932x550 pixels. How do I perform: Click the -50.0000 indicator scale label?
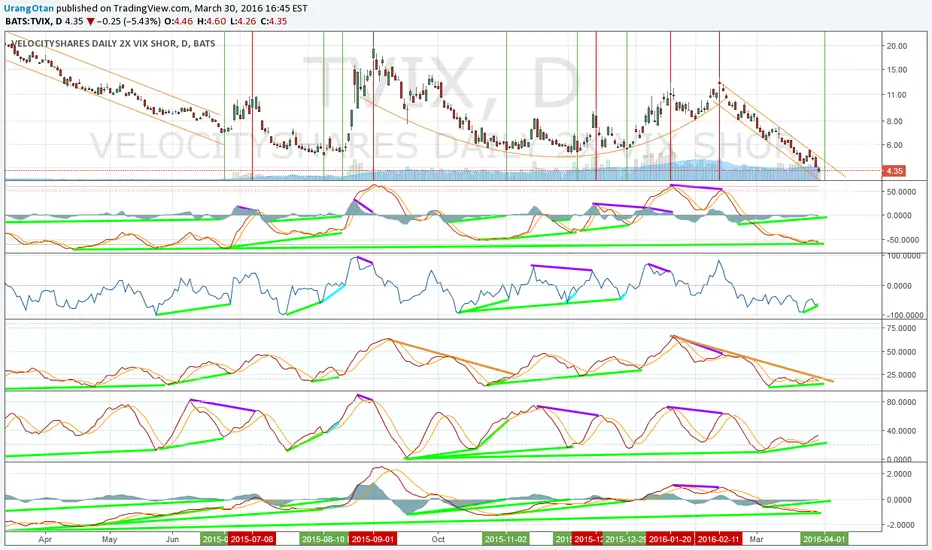903,240
